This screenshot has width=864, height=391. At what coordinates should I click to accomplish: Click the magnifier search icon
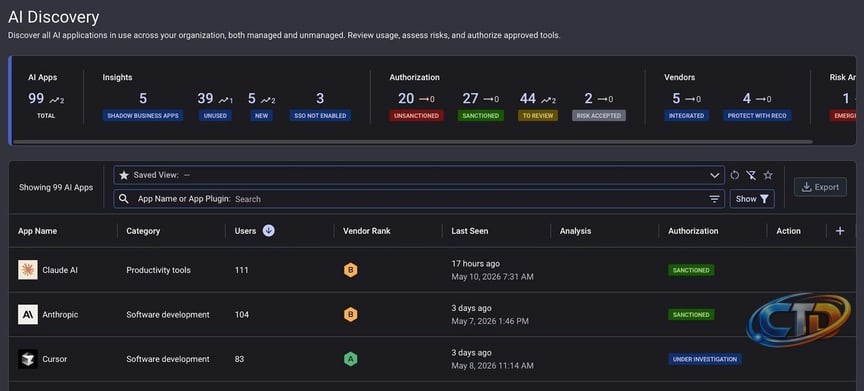(x=124, y=199)
